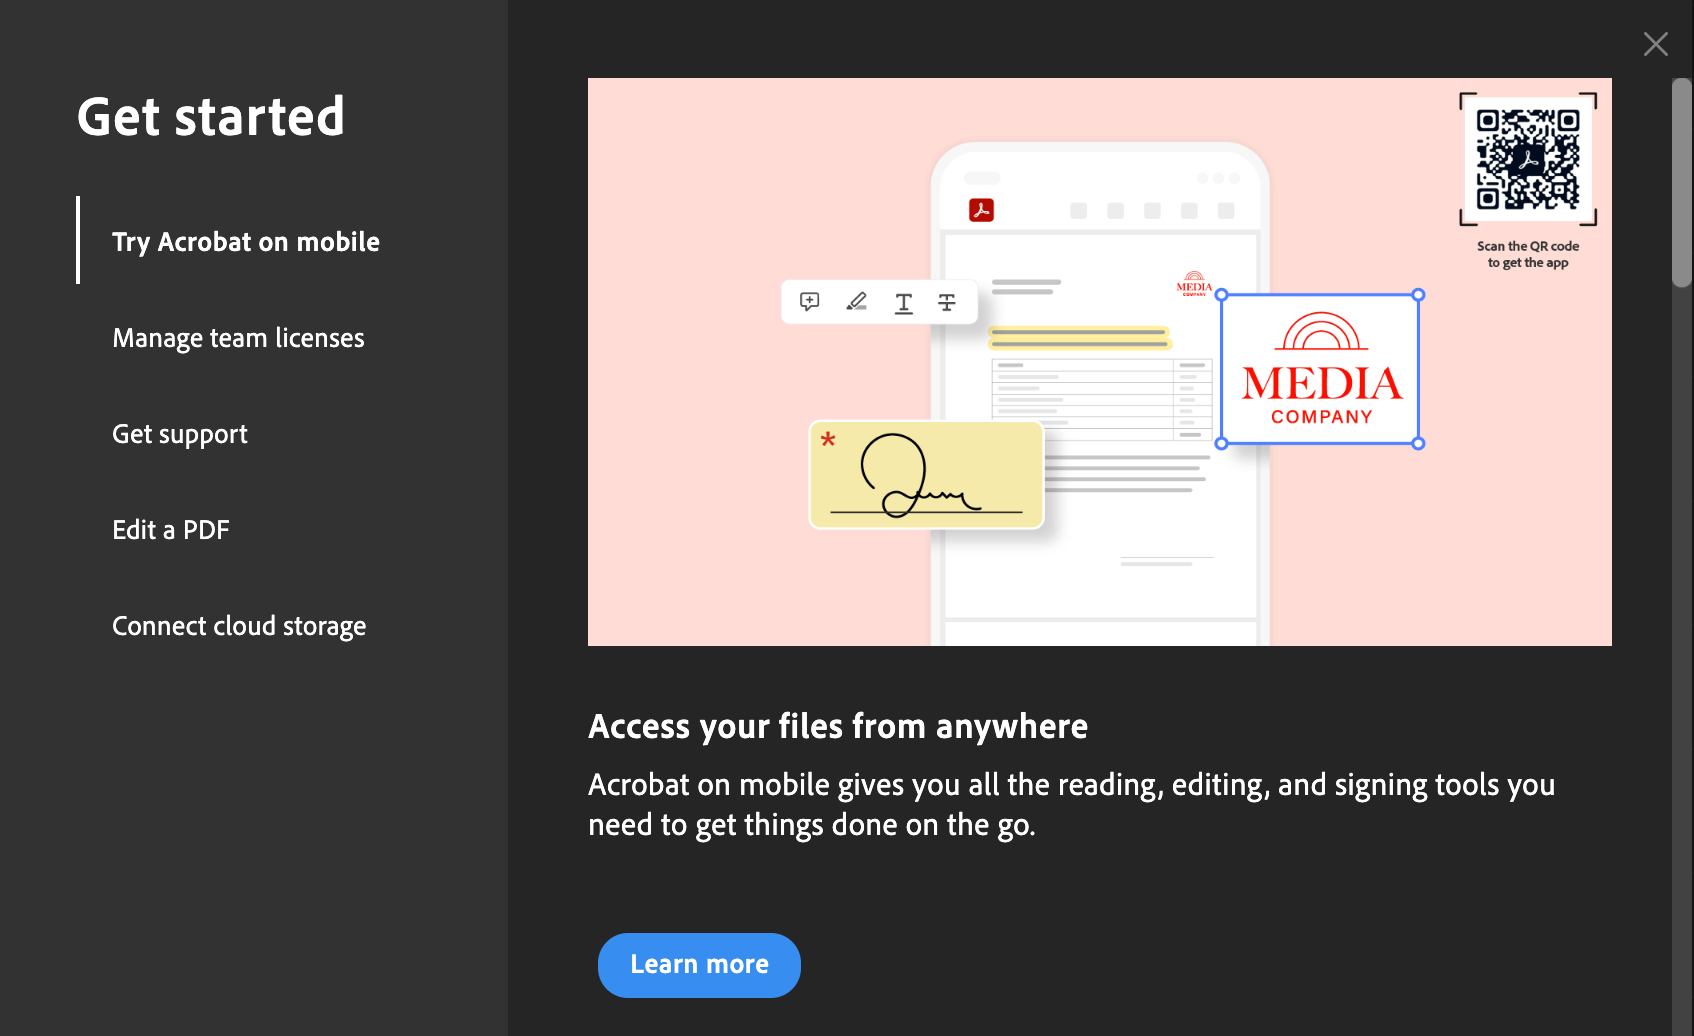The width and height of the screenshot is (1694, 1036).
Task: Switch to the "Edit a PDF" section
Action: click(171, 529)
